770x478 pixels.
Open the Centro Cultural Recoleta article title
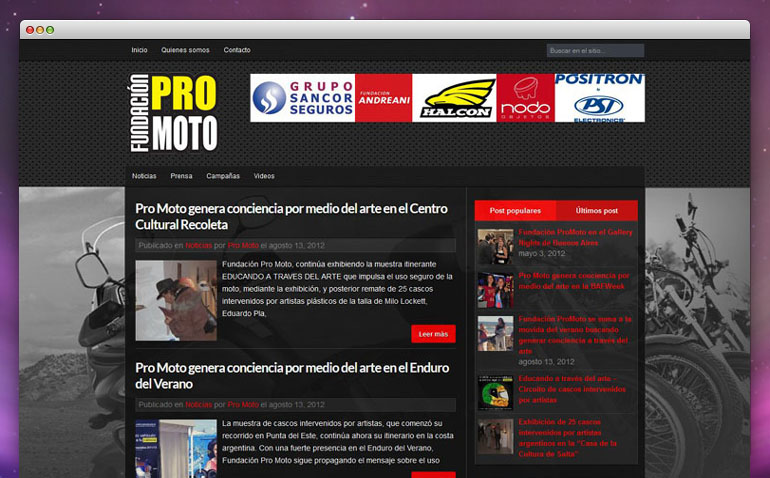(291, 216)
